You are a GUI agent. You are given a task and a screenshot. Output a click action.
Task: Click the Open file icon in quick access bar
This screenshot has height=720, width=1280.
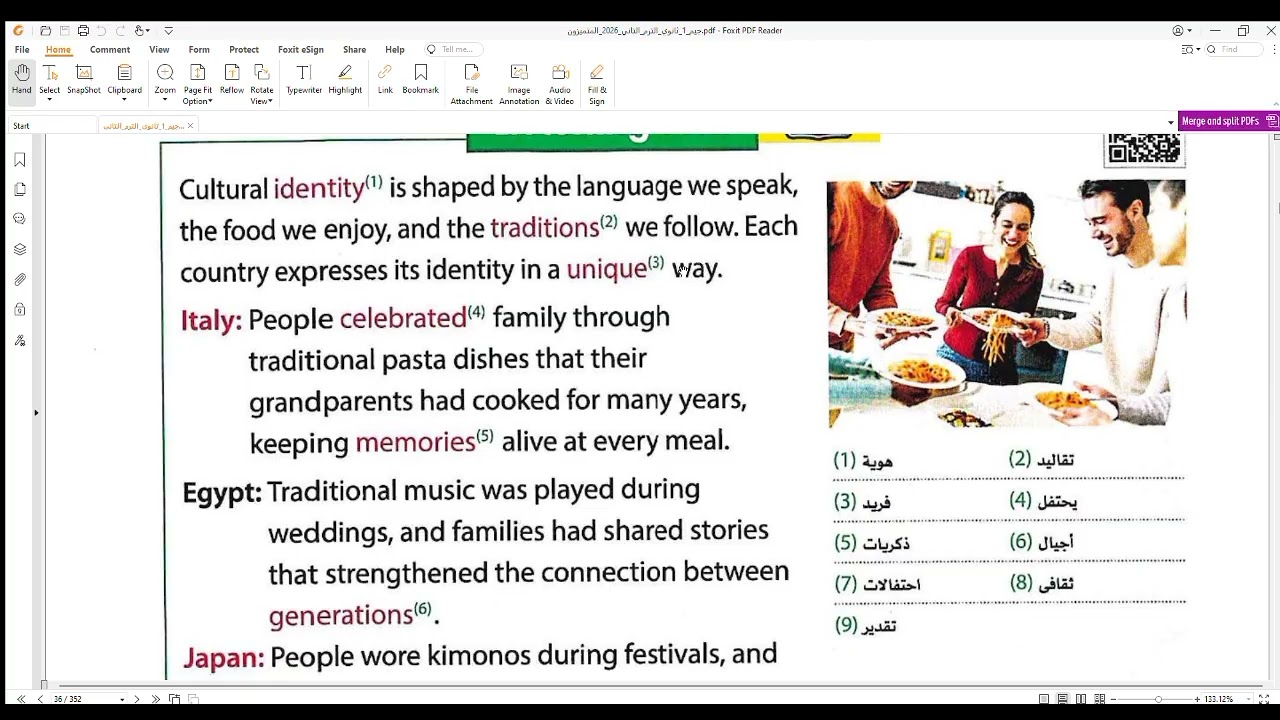[x=45, y=31]
